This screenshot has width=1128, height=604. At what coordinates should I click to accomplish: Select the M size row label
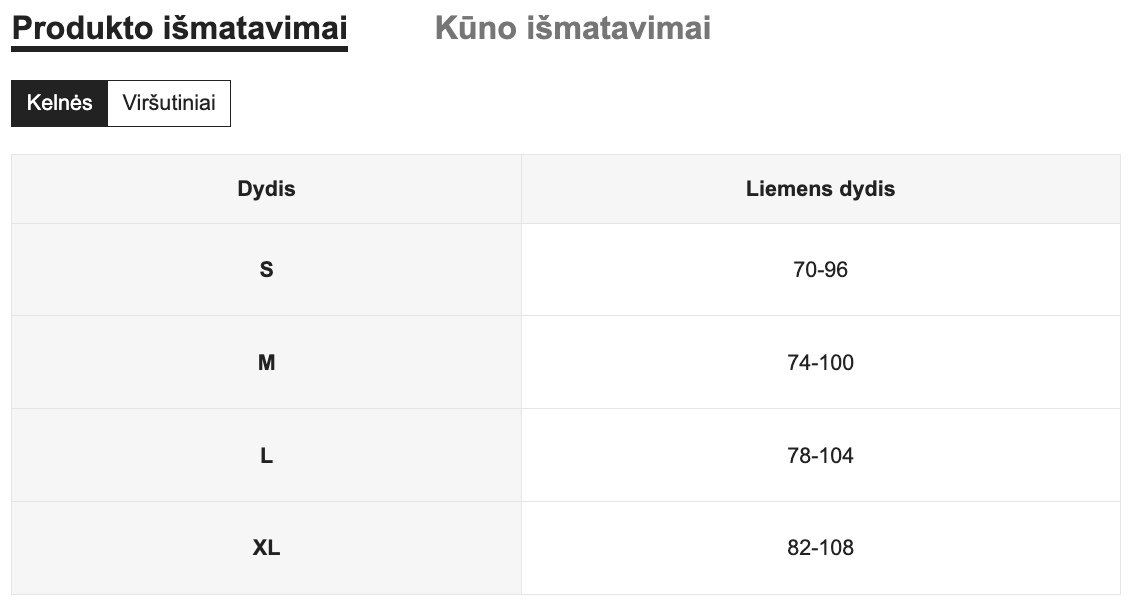[266, 362]
